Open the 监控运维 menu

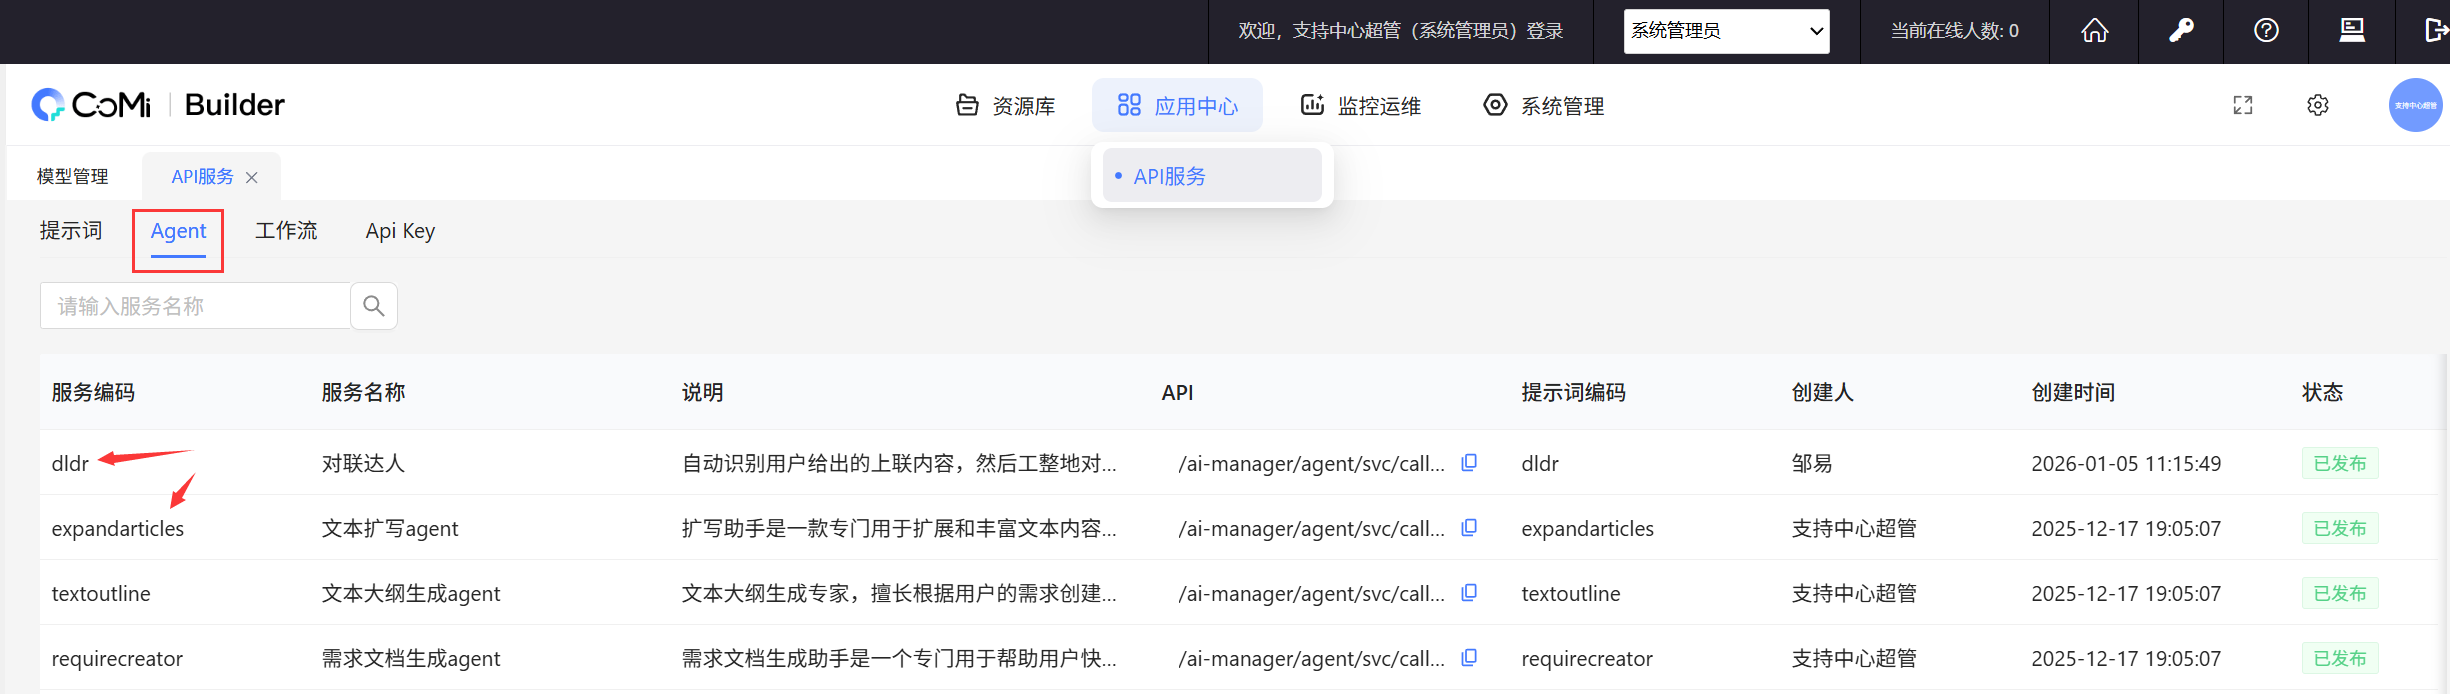click(1360, 106)
